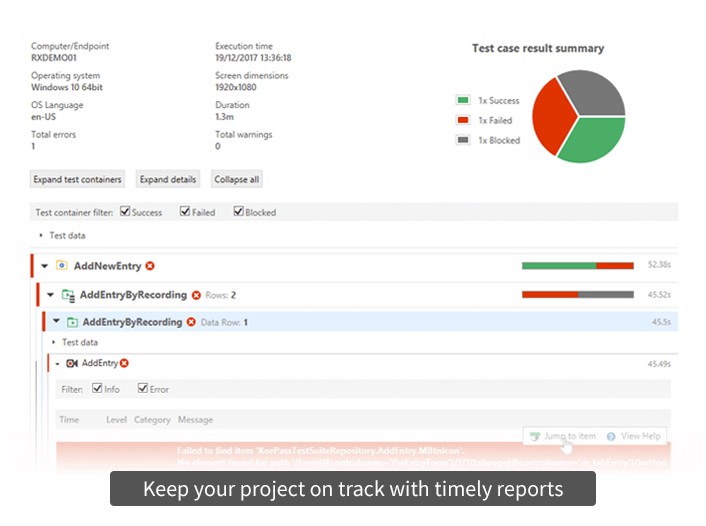Disable the Info log filter checkbox

(x=97, y=389)
